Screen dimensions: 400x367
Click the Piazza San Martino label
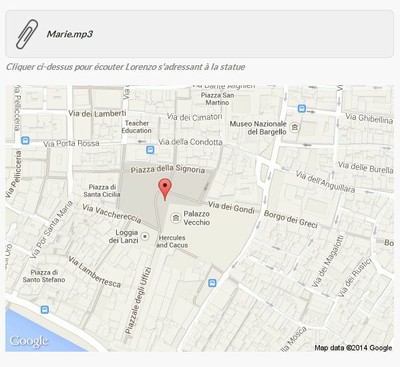(x=217, y=99)
